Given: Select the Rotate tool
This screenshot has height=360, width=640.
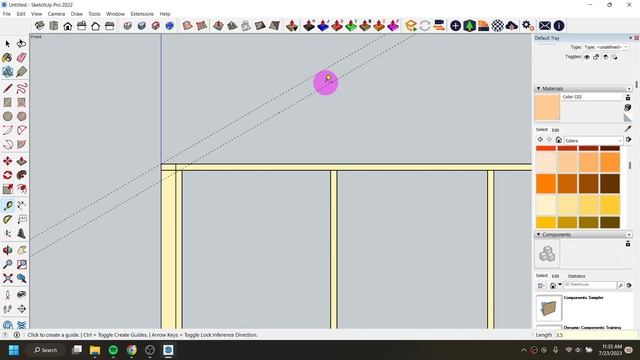Looking at the screenshot, I should pos(7,175).
